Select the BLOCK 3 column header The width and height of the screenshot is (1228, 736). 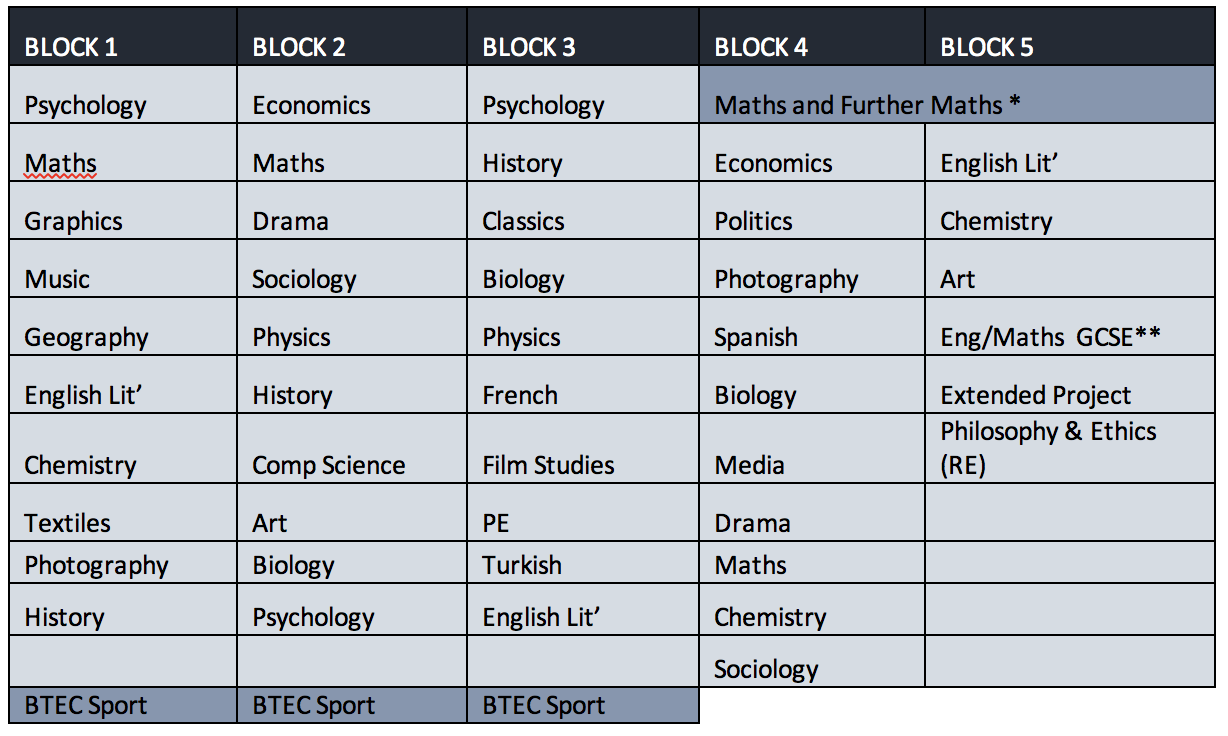(x=529, y=48)
